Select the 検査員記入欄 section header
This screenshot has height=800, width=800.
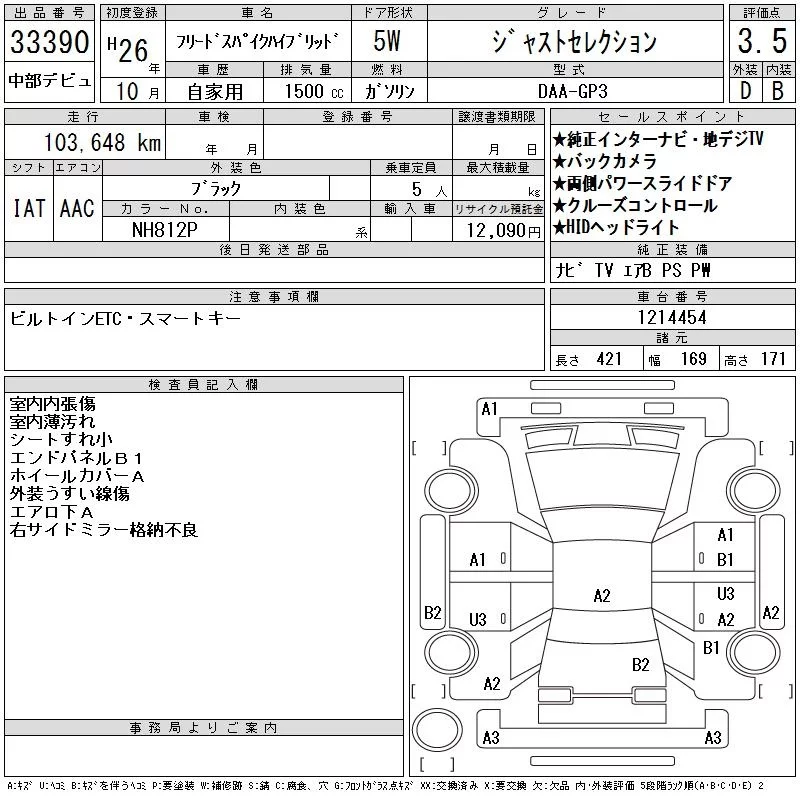(204, 384)
